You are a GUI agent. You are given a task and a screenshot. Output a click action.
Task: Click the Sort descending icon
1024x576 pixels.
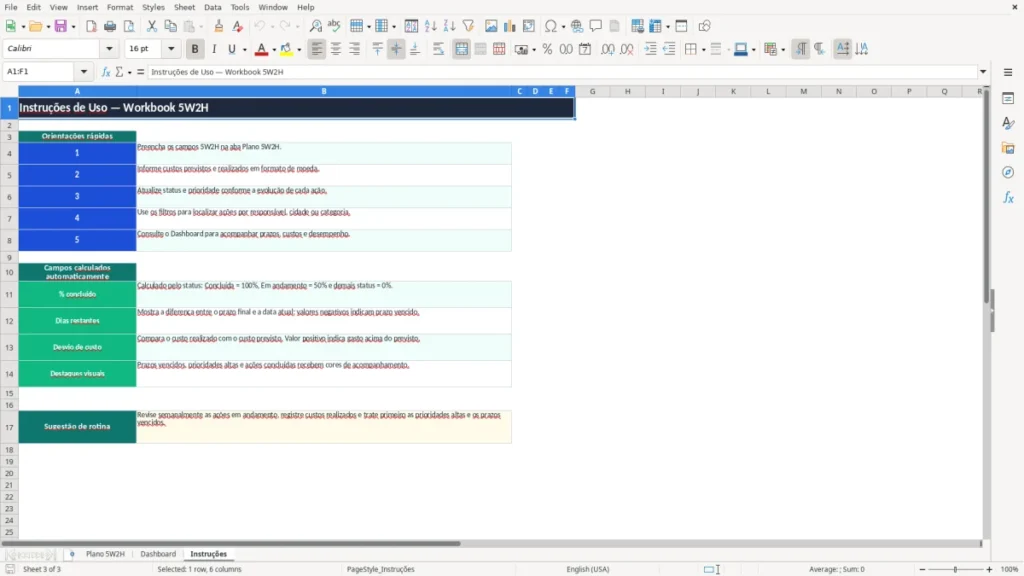[449, 26]
